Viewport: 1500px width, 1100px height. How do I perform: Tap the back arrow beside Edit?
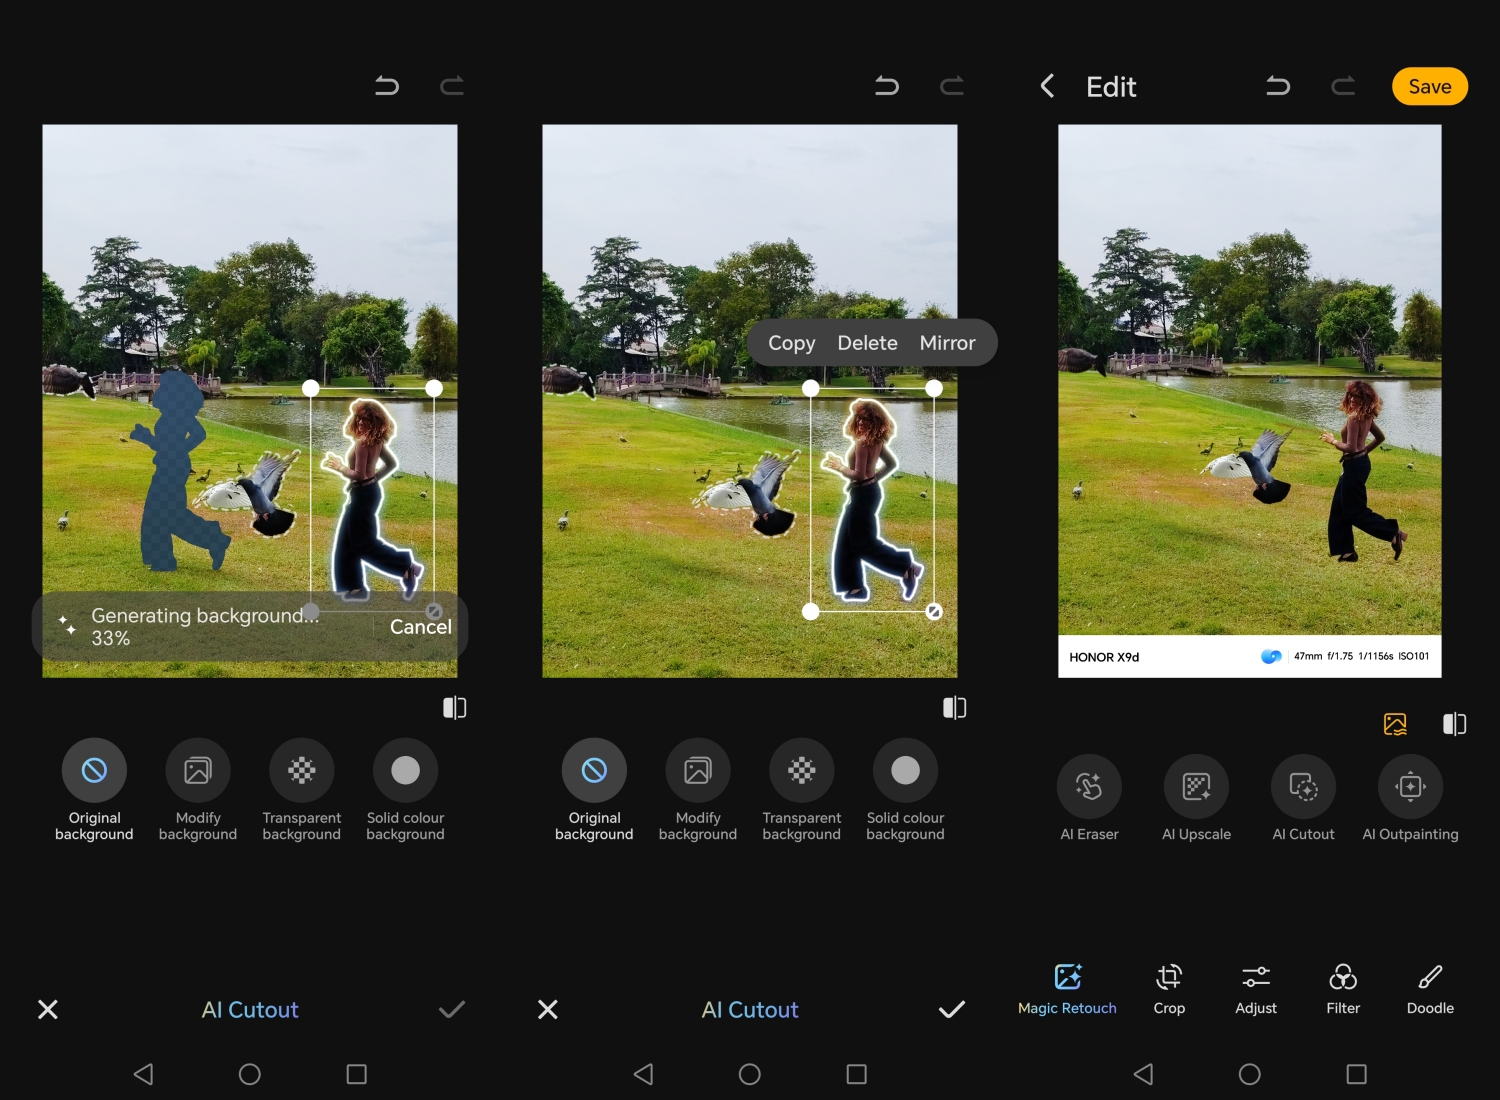coord(1047,87)
